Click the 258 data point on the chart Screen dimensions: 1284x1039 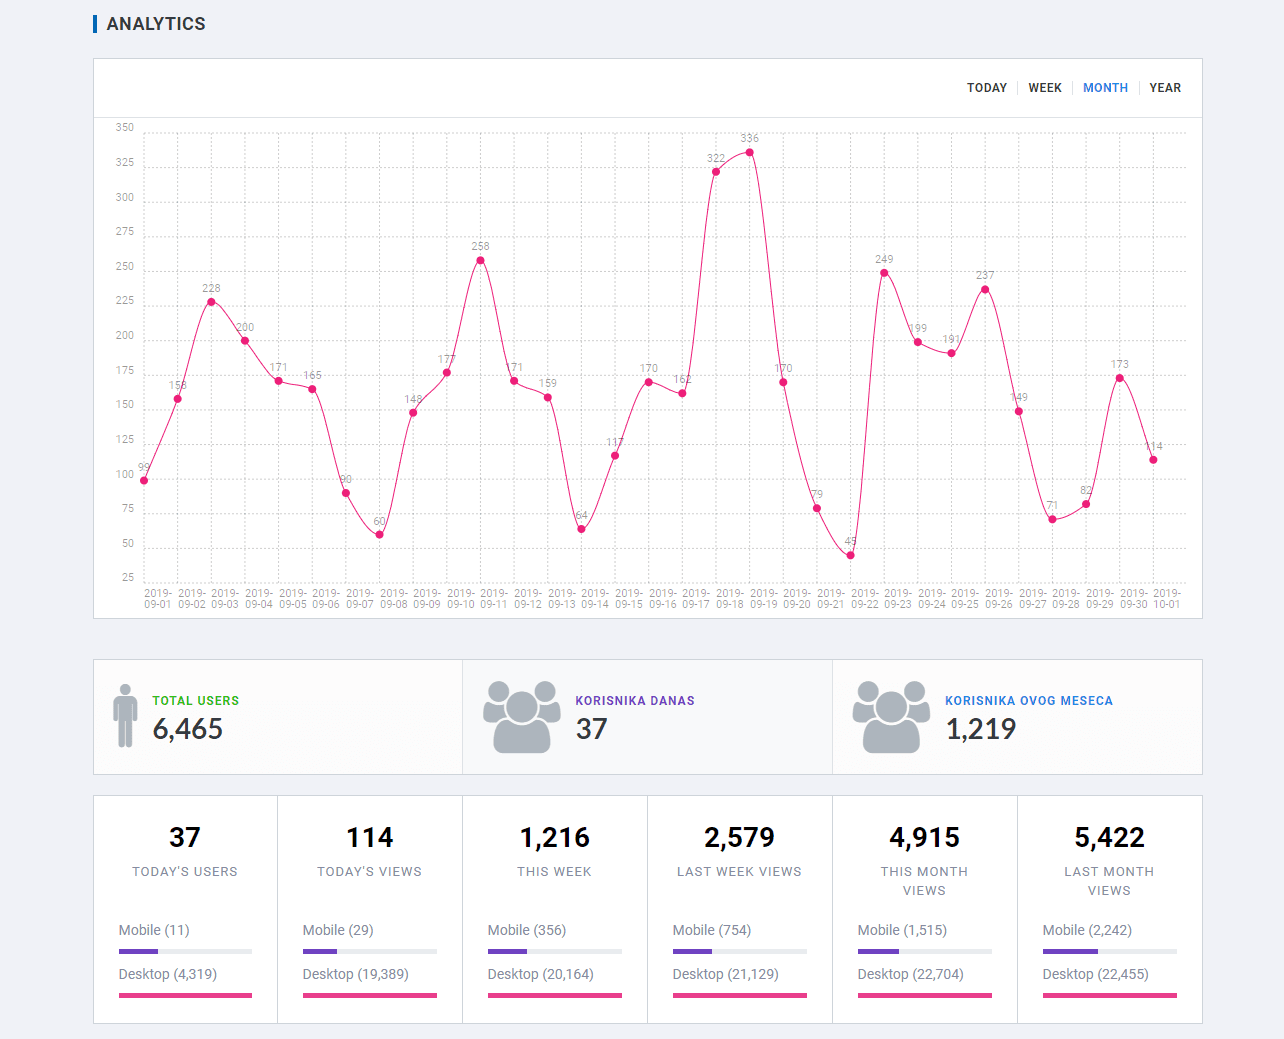pos(481,261)
